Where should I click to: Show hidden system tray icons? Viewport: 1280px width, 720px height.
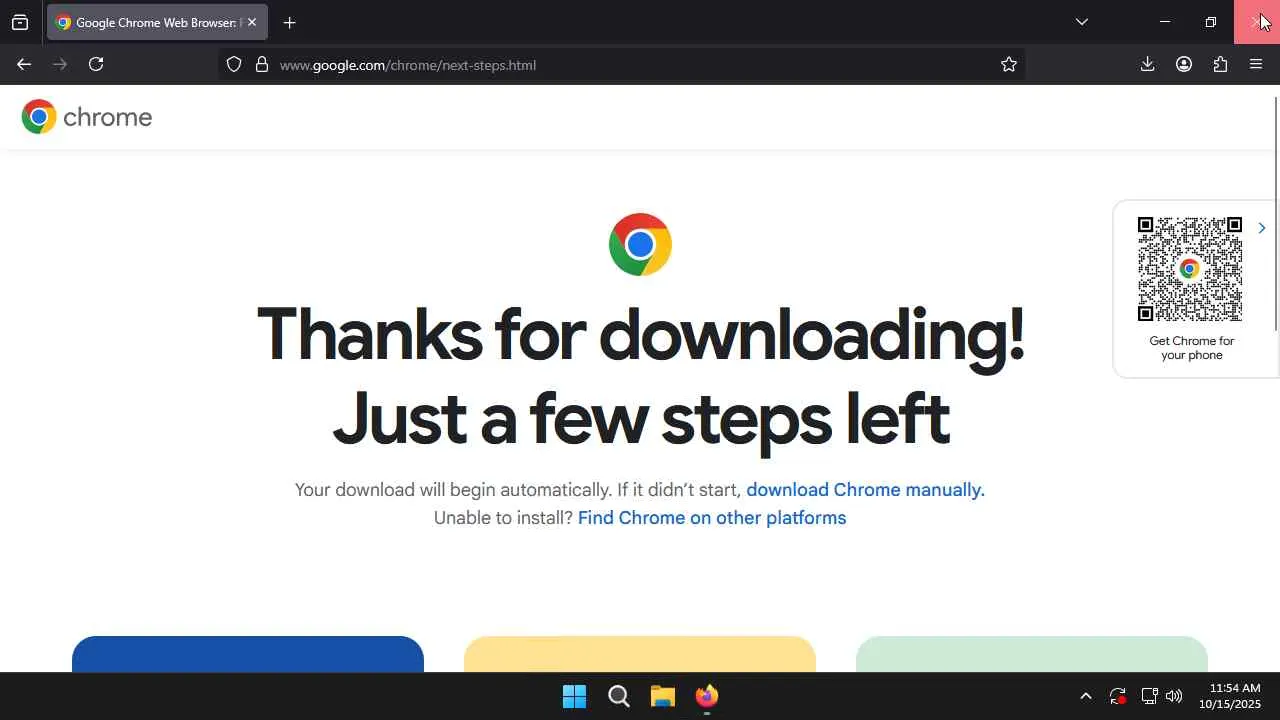pos(1086,696)
